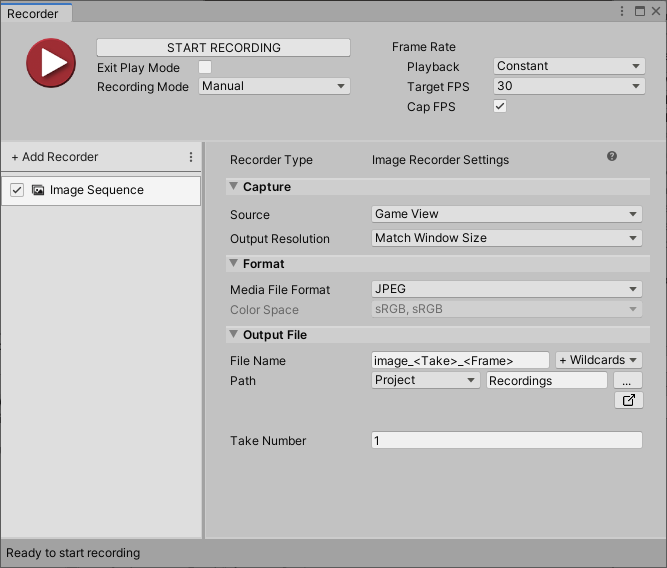The height and width of the screenshot is (568, 667).
Task: Click the Image Sequence recorder icon
Action: pyautogui.click(x=38, y=190)
